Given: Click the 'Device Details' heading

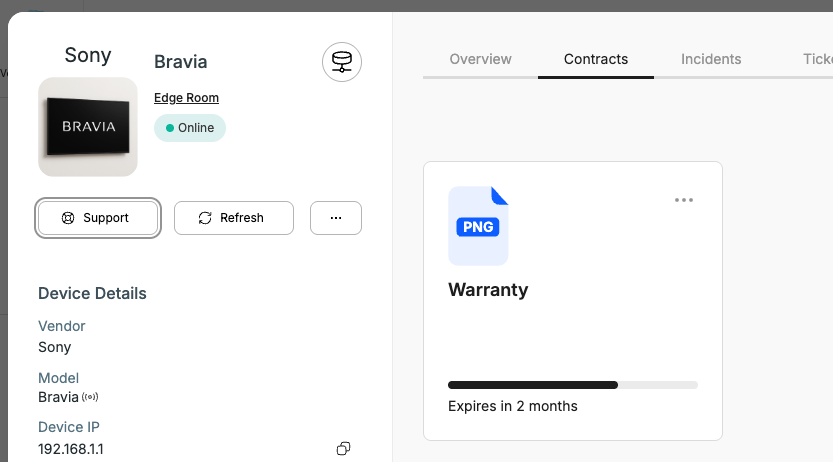Looking at the screenshot, I should click(92, 293).
